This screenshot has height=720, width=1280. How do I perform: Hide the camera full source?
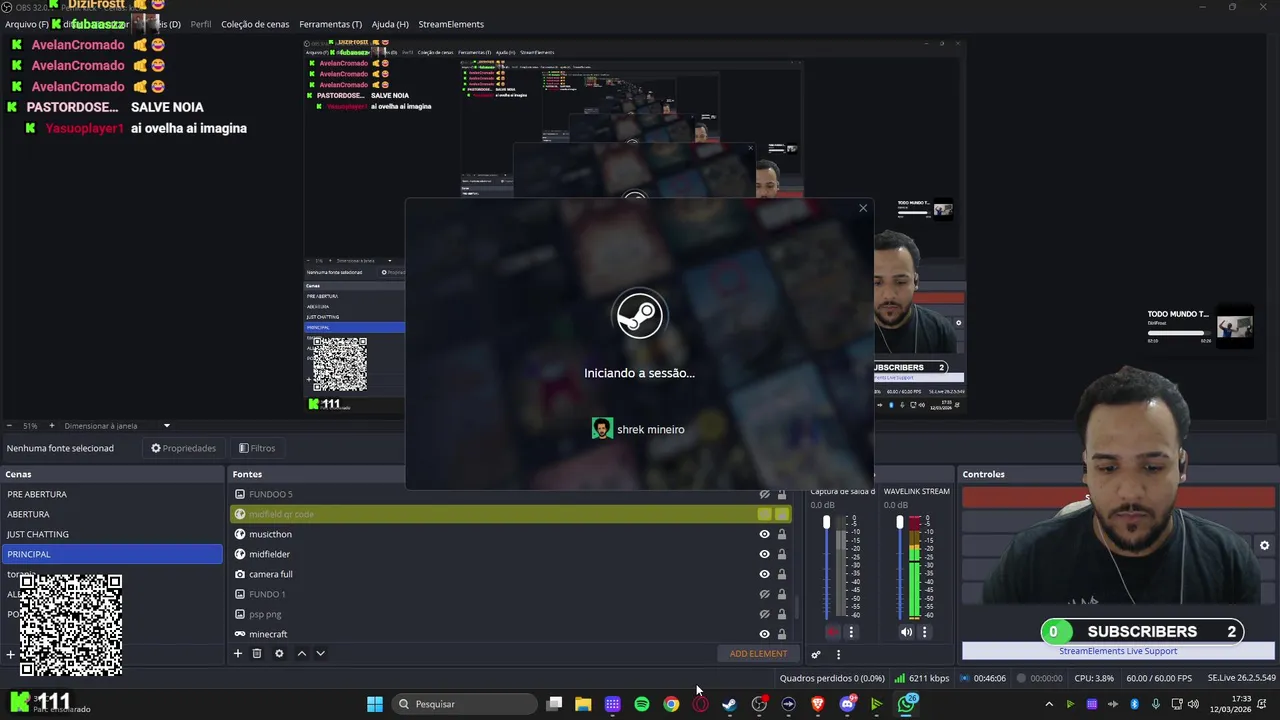[764, 574]
